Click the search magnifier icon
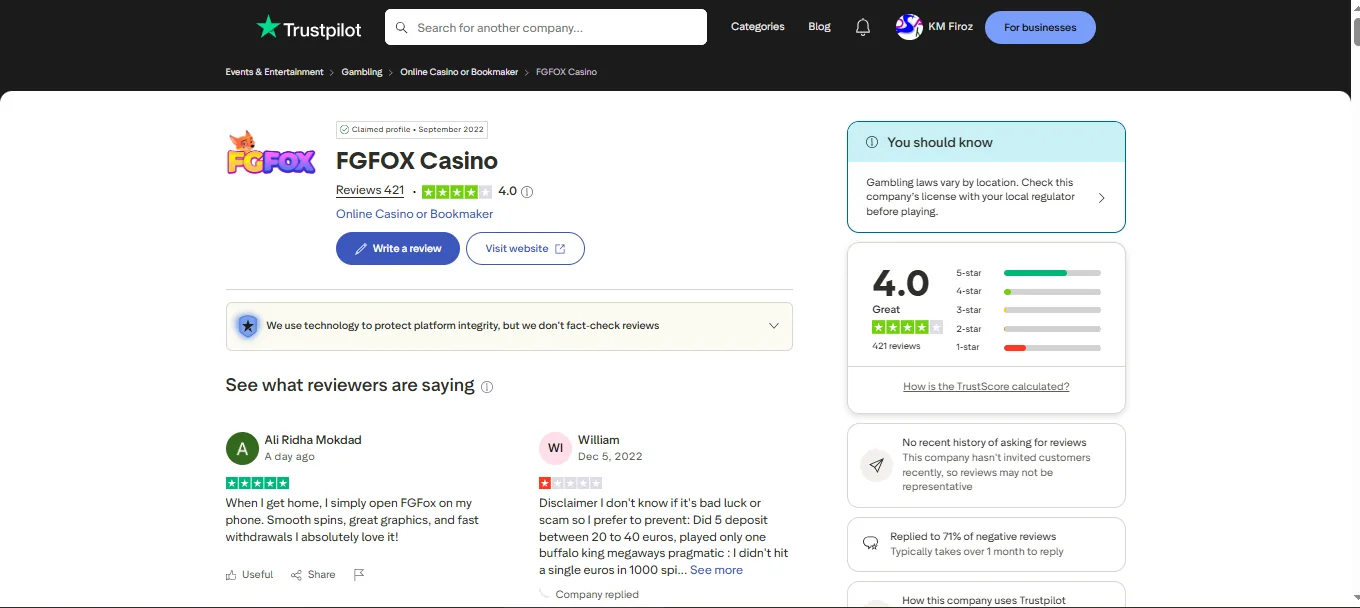The height and width of the screenshot is (608, 1360). tap(402, 28)
